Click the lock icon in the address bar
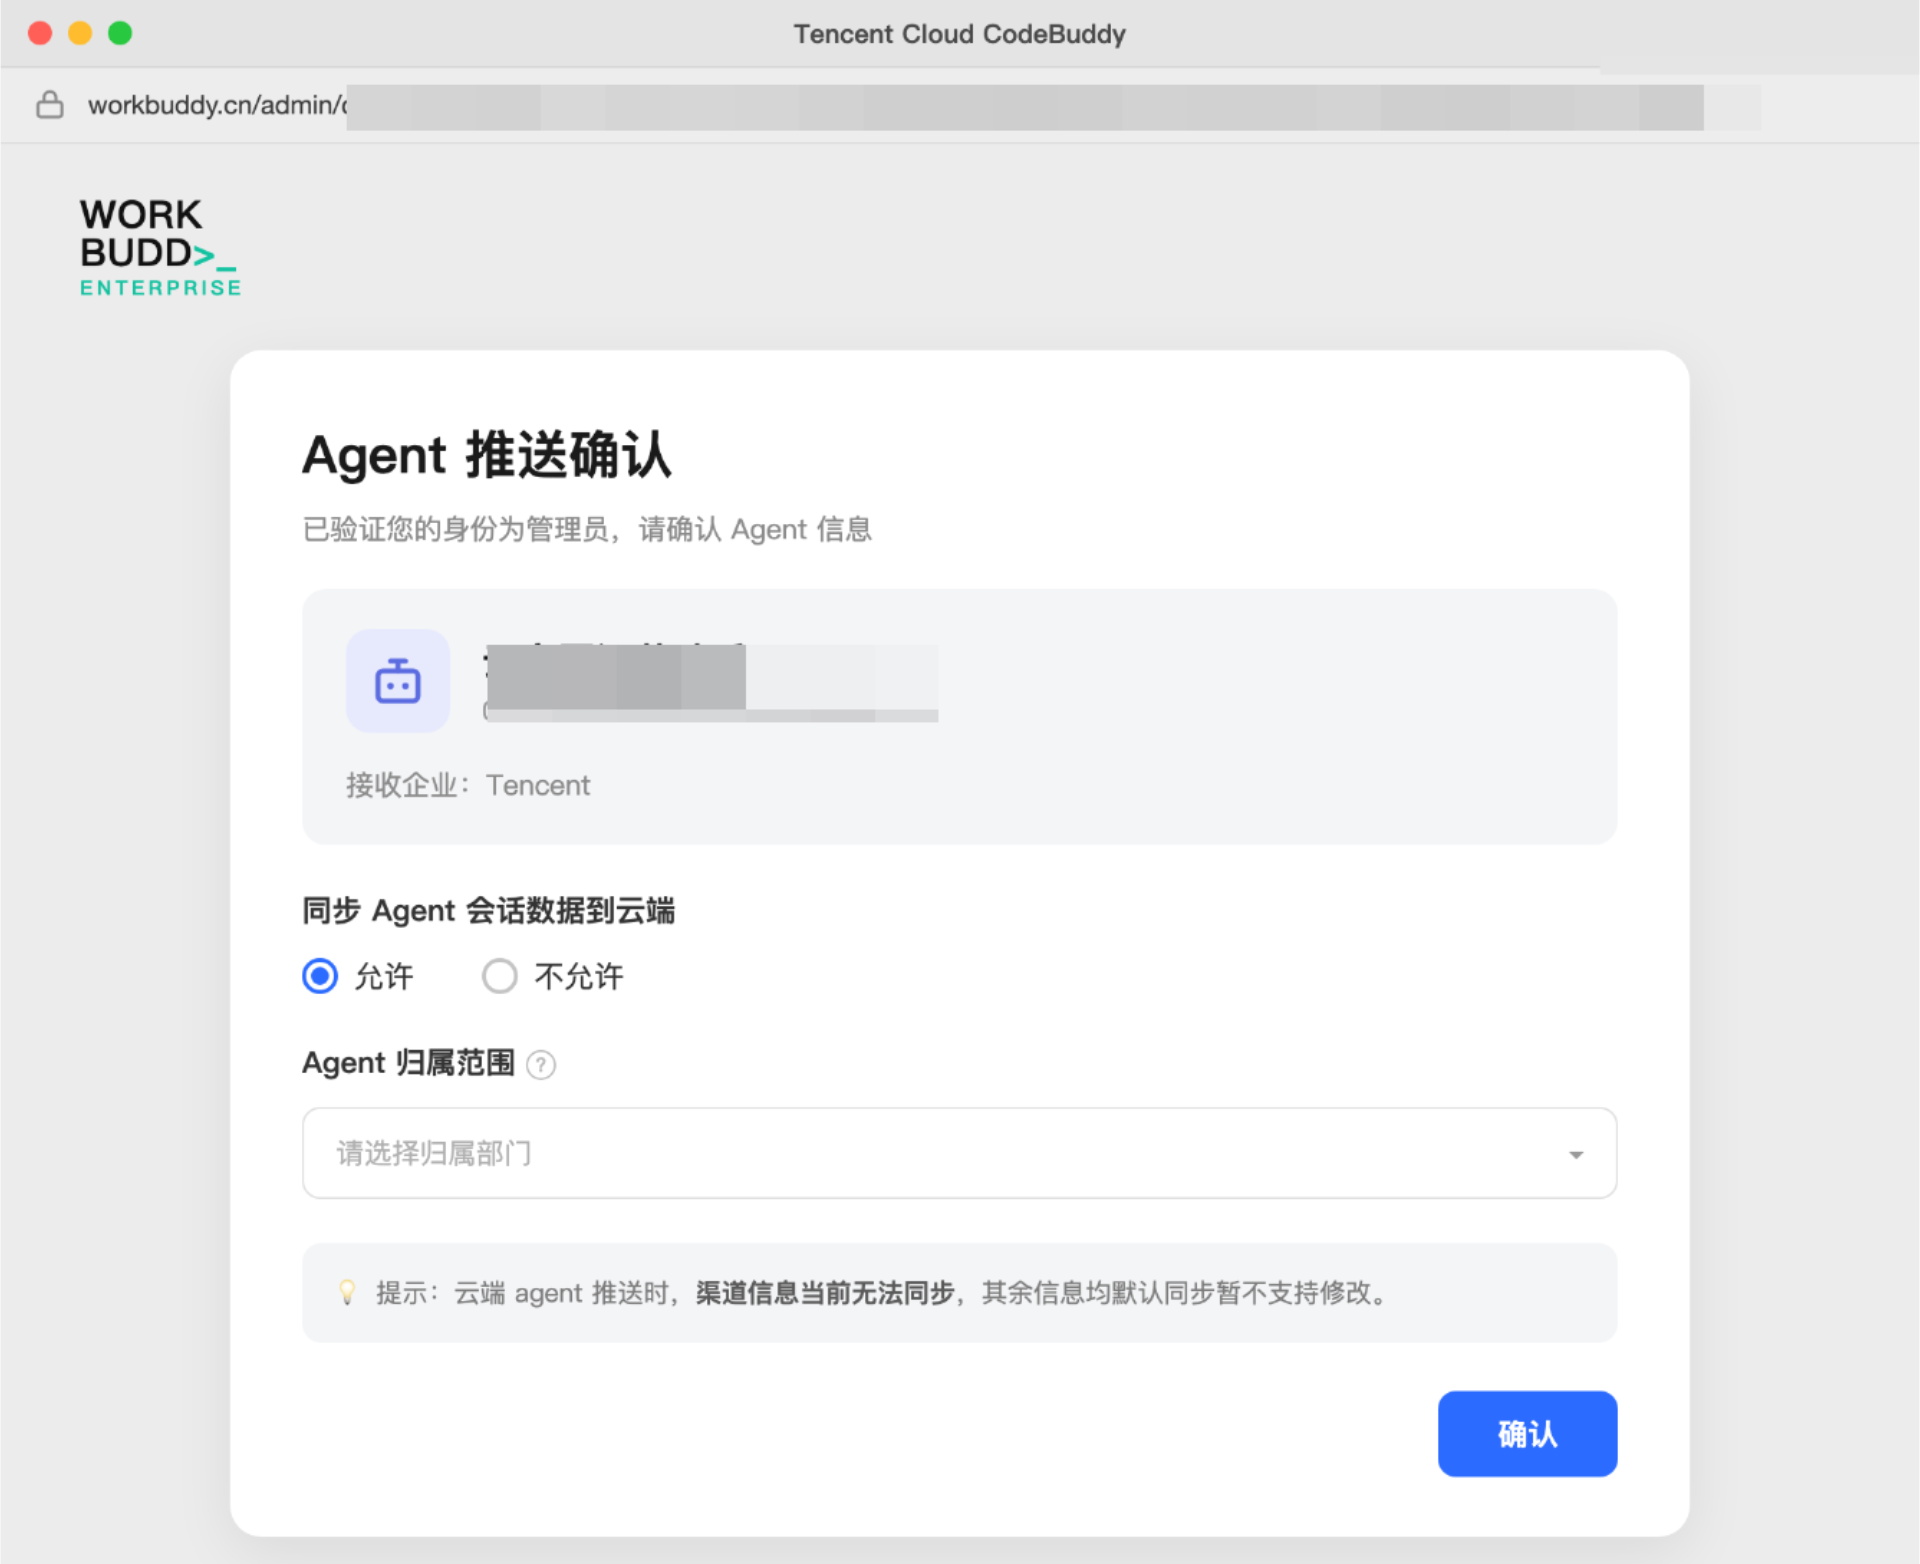This screenshot has width=1920, height=1564. click(50, 105)
